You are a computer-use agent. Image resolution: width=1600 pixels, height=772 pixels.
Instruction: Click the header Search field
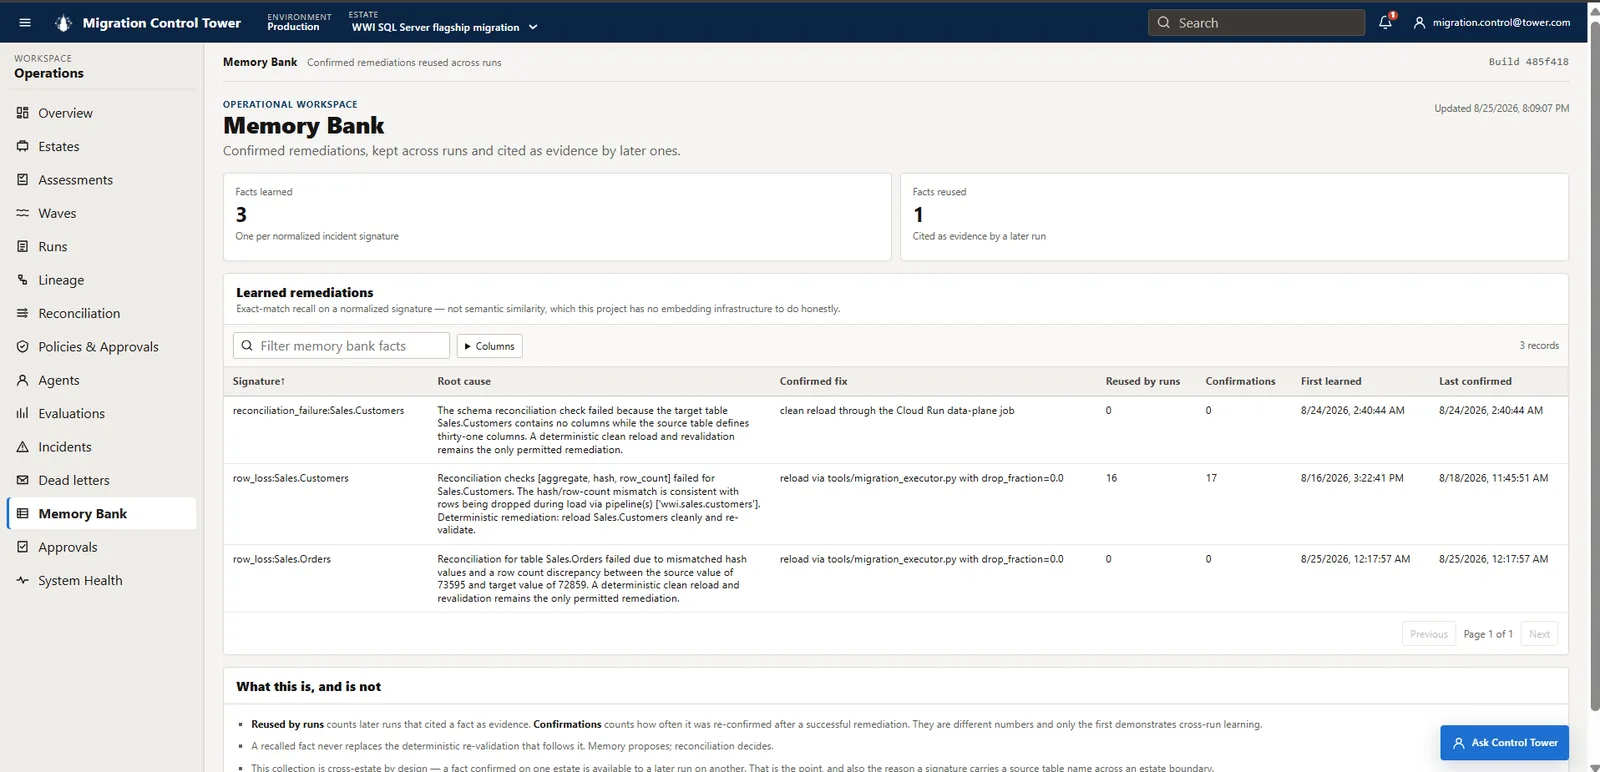1256,22
